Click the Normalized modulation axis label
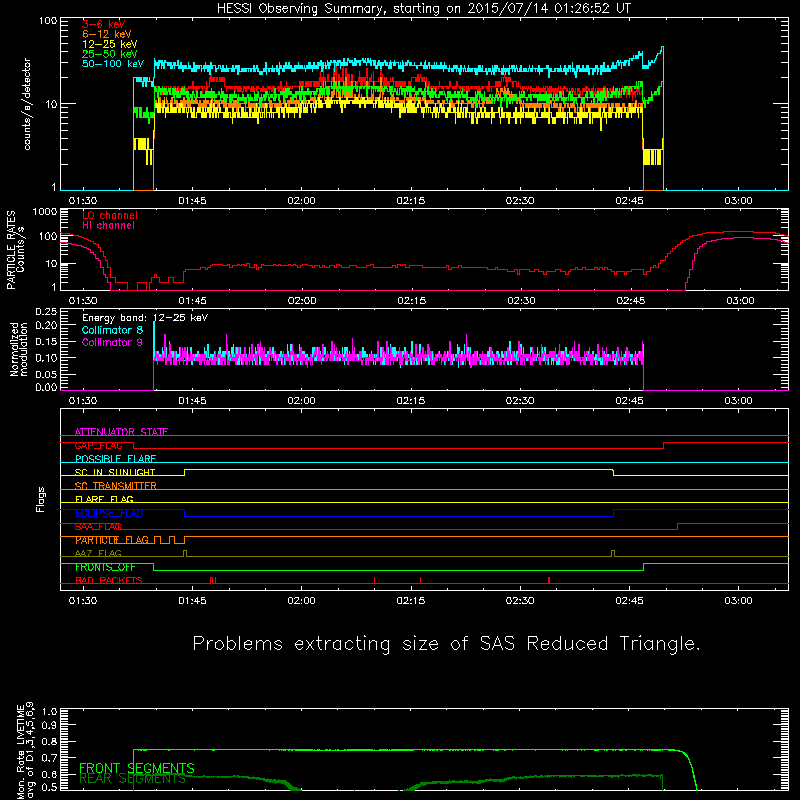Image resolution: width=800 pixels, height=800 pixels. click(x=18, y=349)
